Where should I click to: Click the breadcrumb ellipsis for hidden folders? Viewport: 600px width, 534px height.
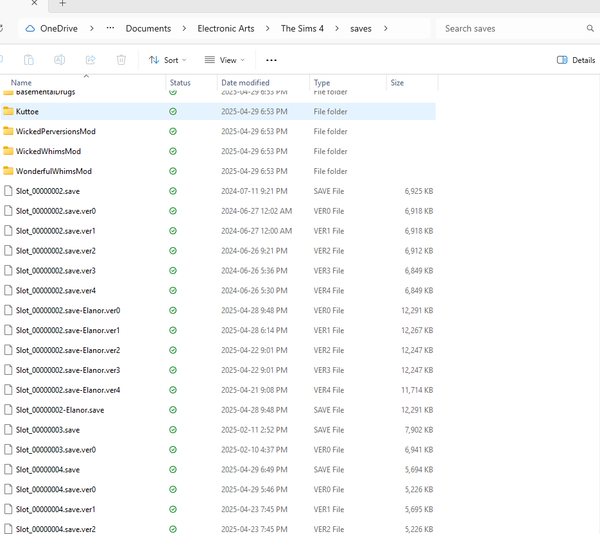110,28
